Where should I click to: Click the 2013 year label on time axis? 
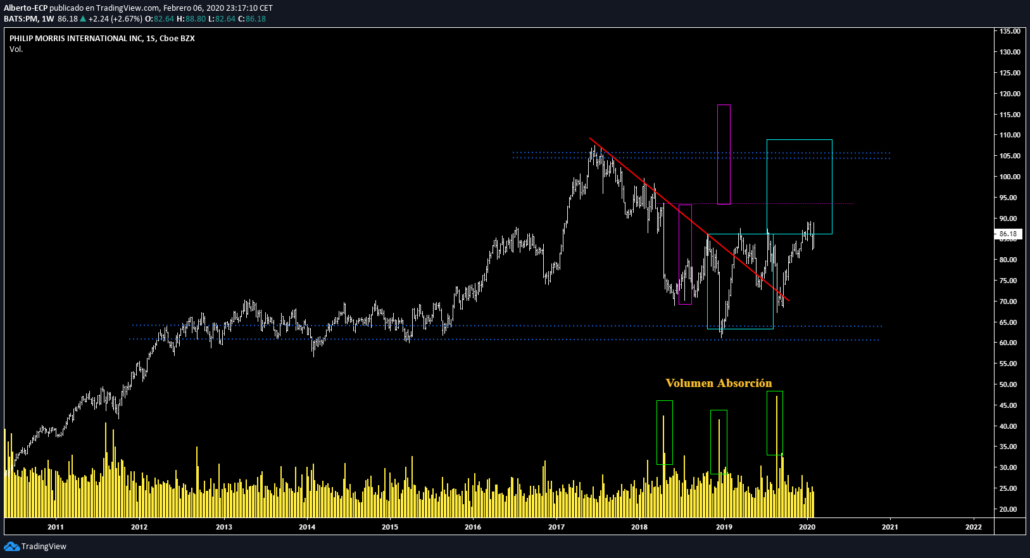tap(224, 527)
